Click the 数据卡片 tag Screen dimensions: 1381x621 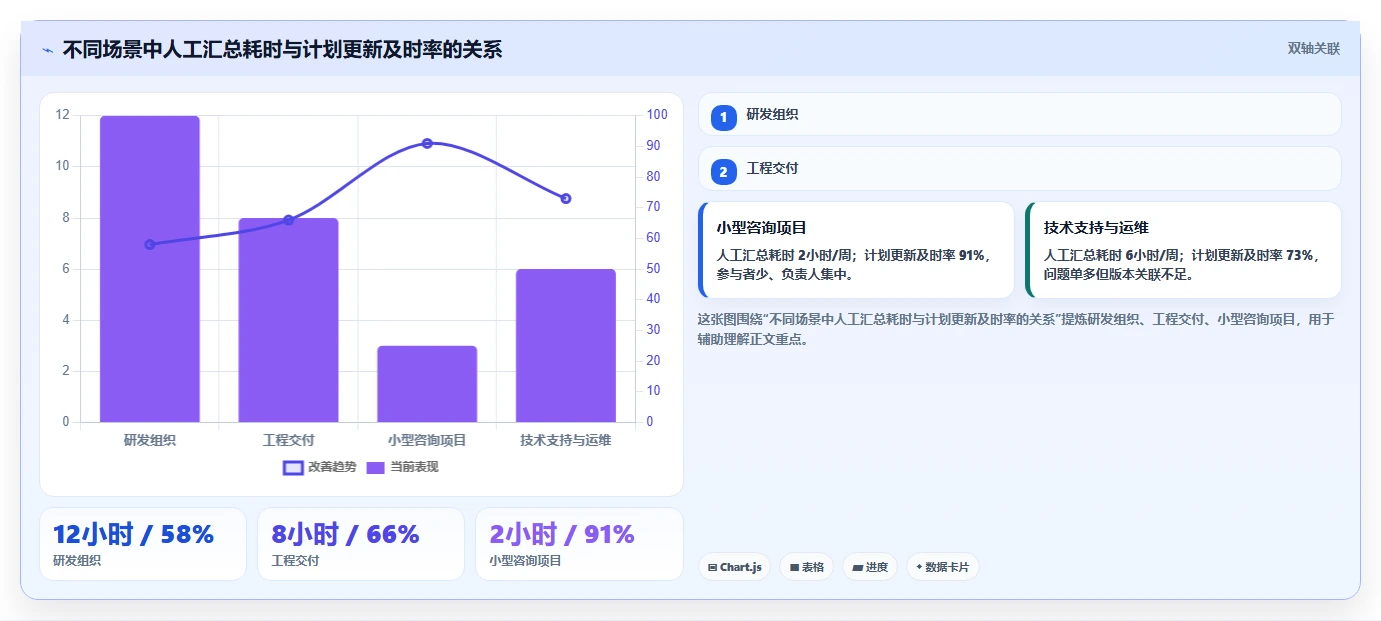point(942,567)
